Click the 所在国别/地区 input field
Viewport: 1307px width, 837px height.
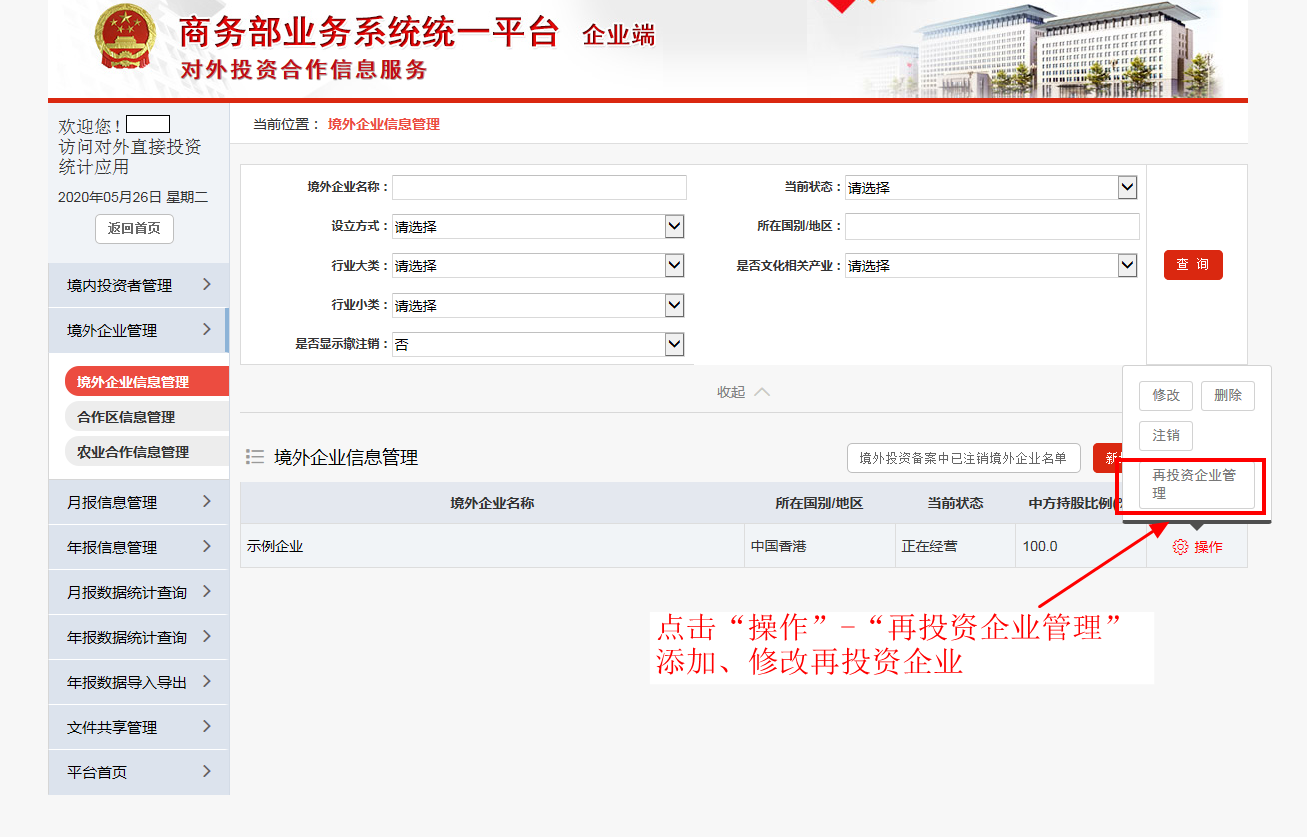click(992, 226)
